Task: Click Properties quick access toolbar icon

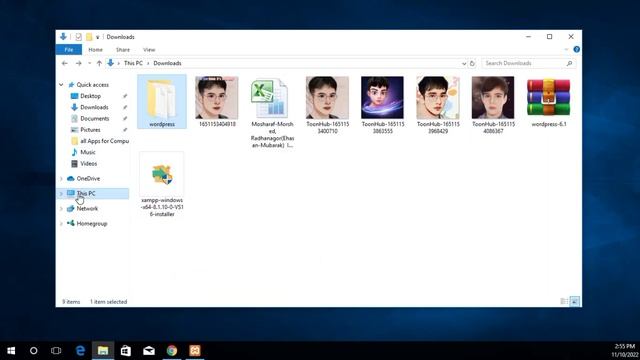Action: [x=78, y=37]
